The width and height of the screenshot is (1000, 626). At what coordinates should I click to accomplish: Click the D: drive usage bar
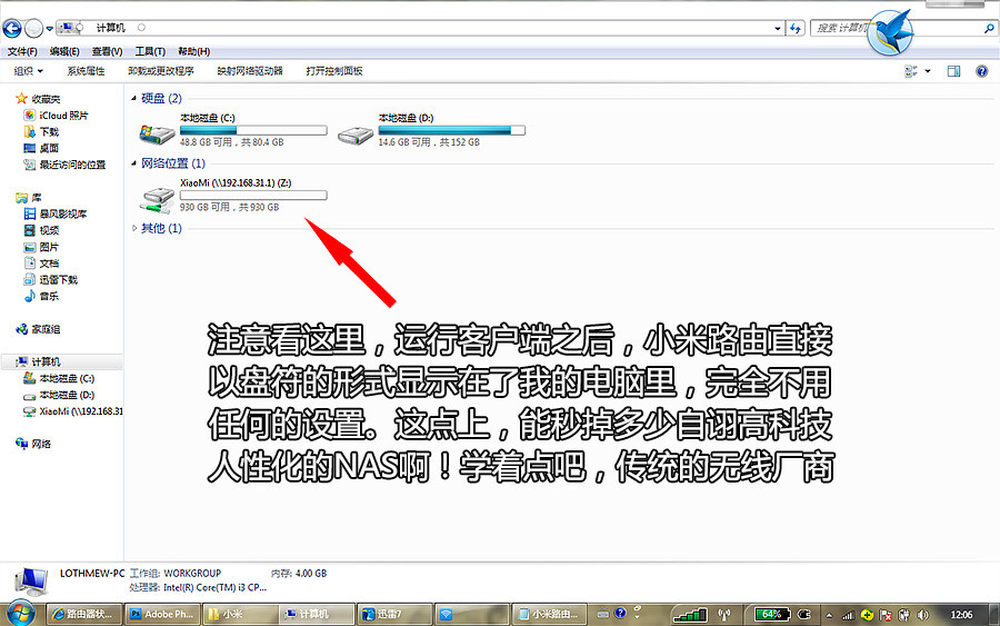[x=452, y=130]
